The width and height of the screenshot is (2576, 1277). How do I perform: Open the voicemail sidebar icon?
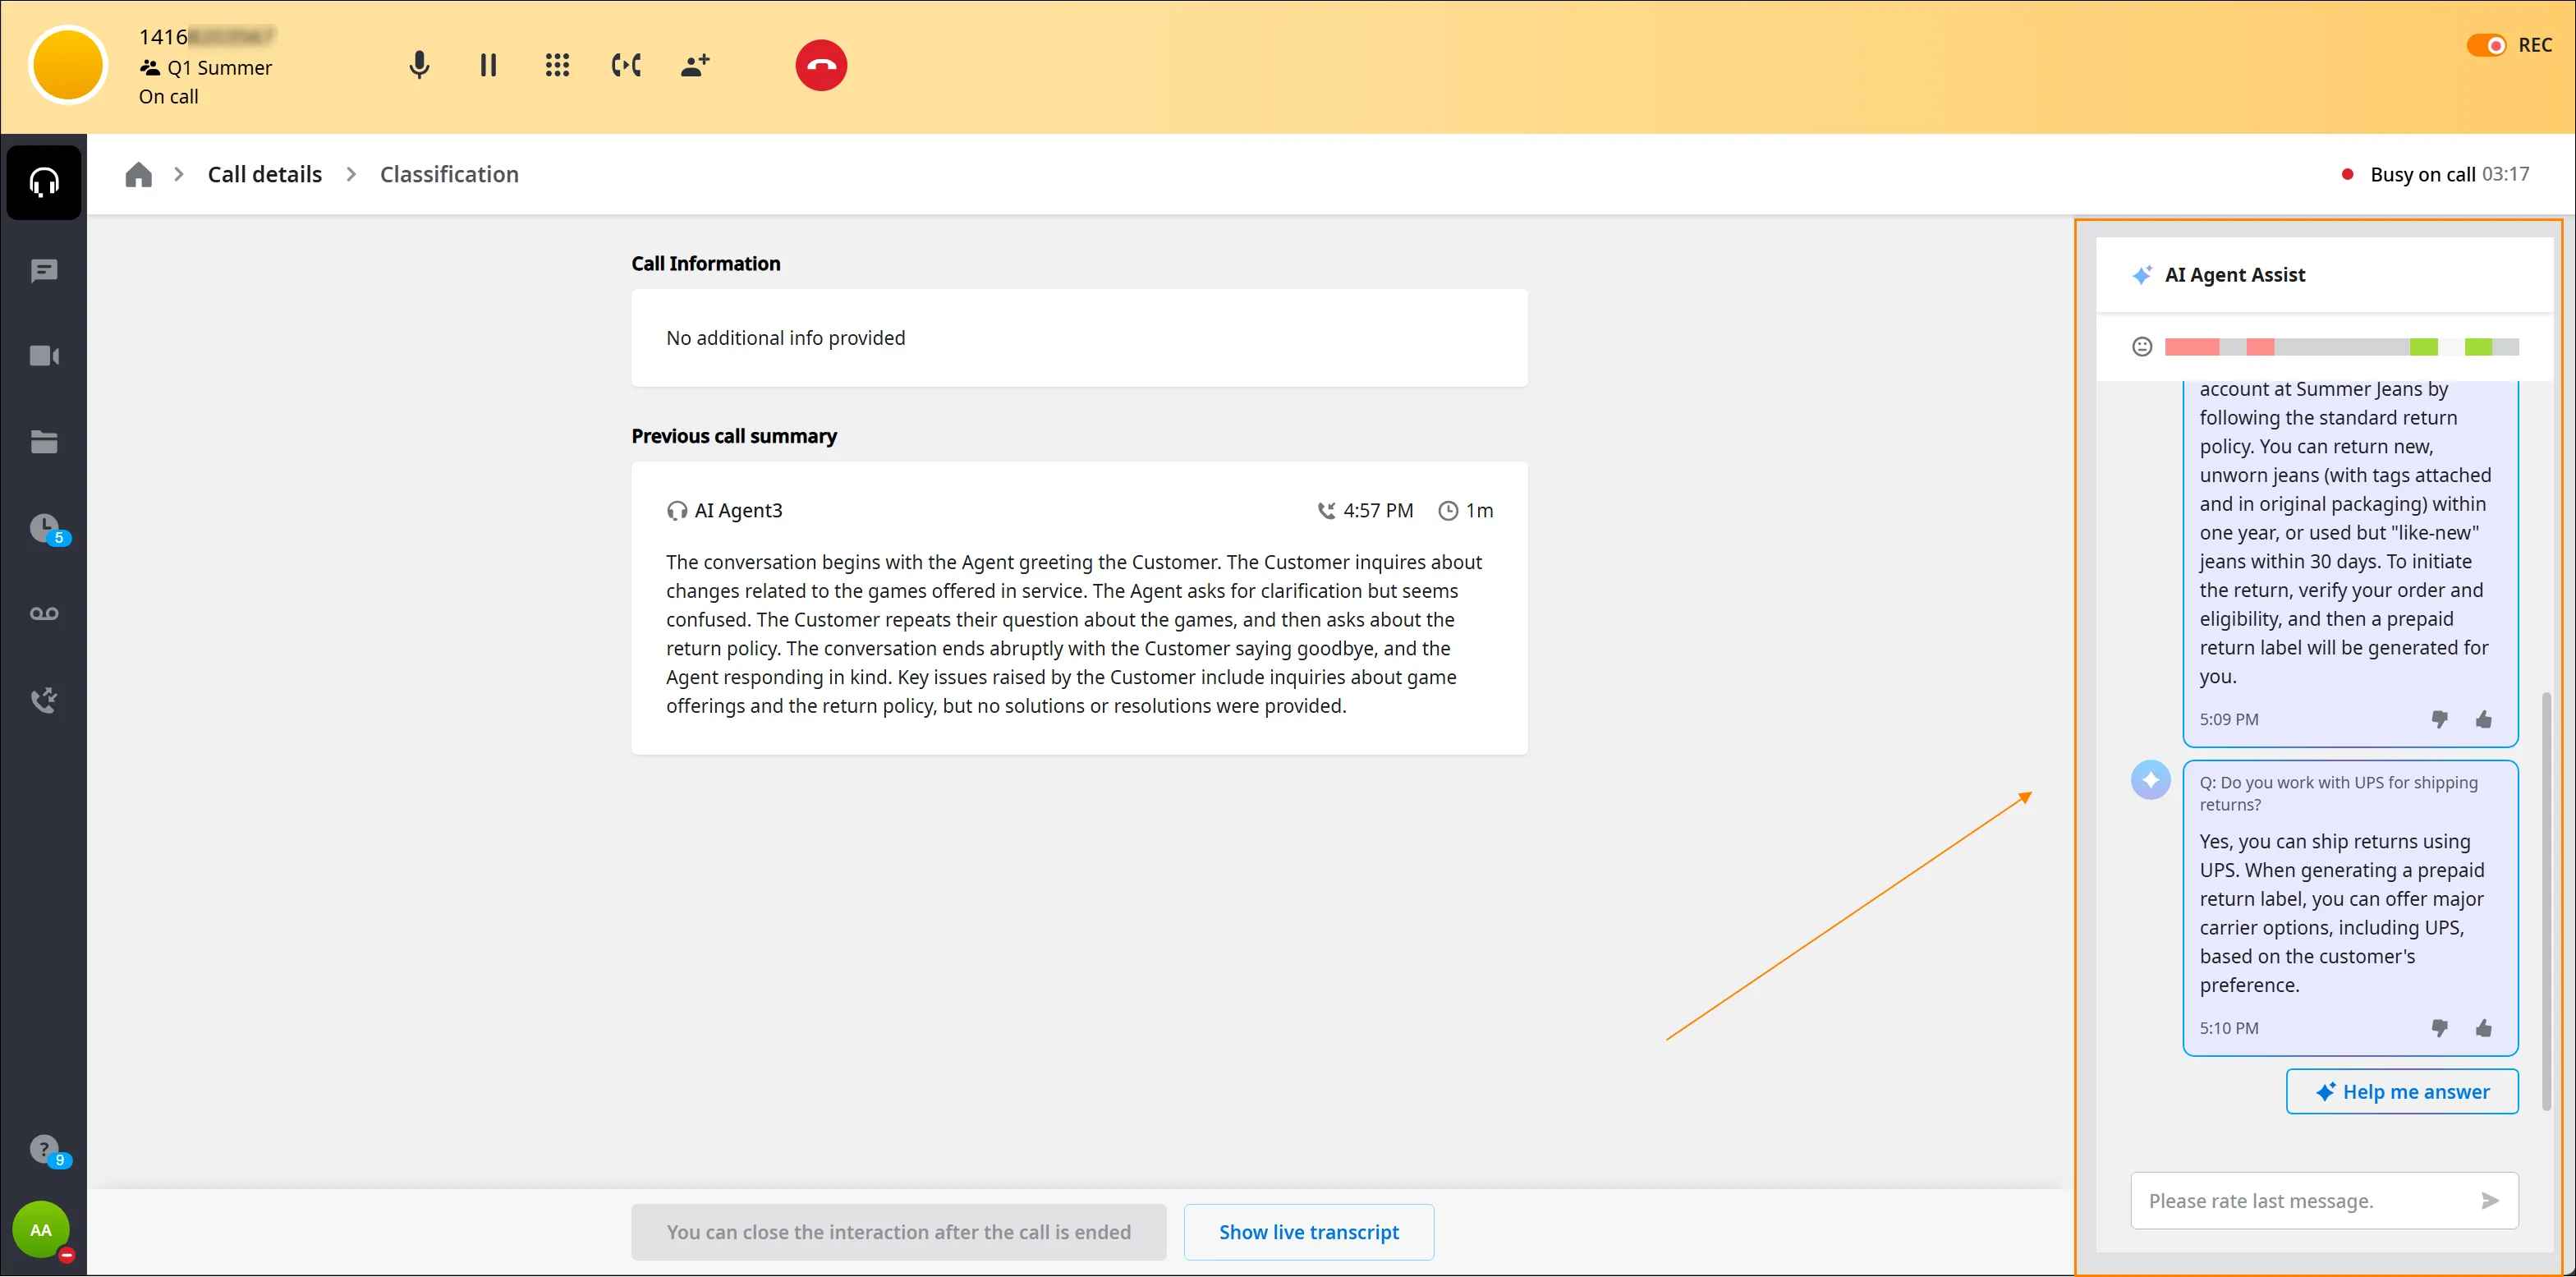pyautogui.click(x=44, y=613)
